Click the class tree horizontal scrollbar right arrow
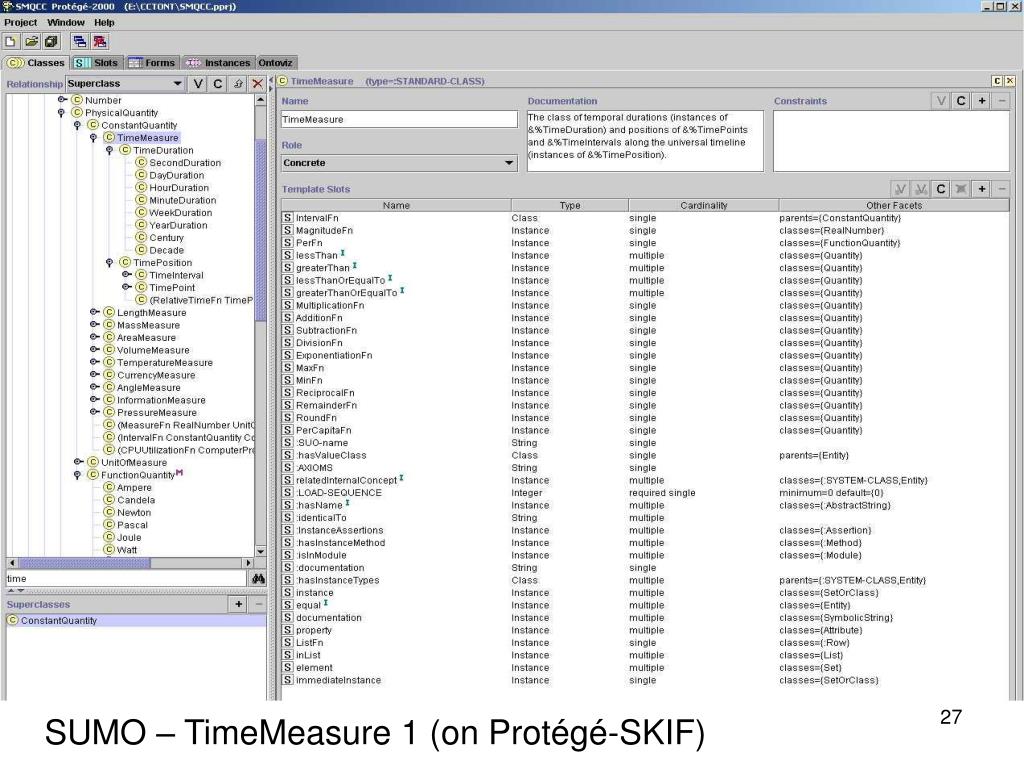1024x768 pixels. pyautogui.click(x=248, y=563)
